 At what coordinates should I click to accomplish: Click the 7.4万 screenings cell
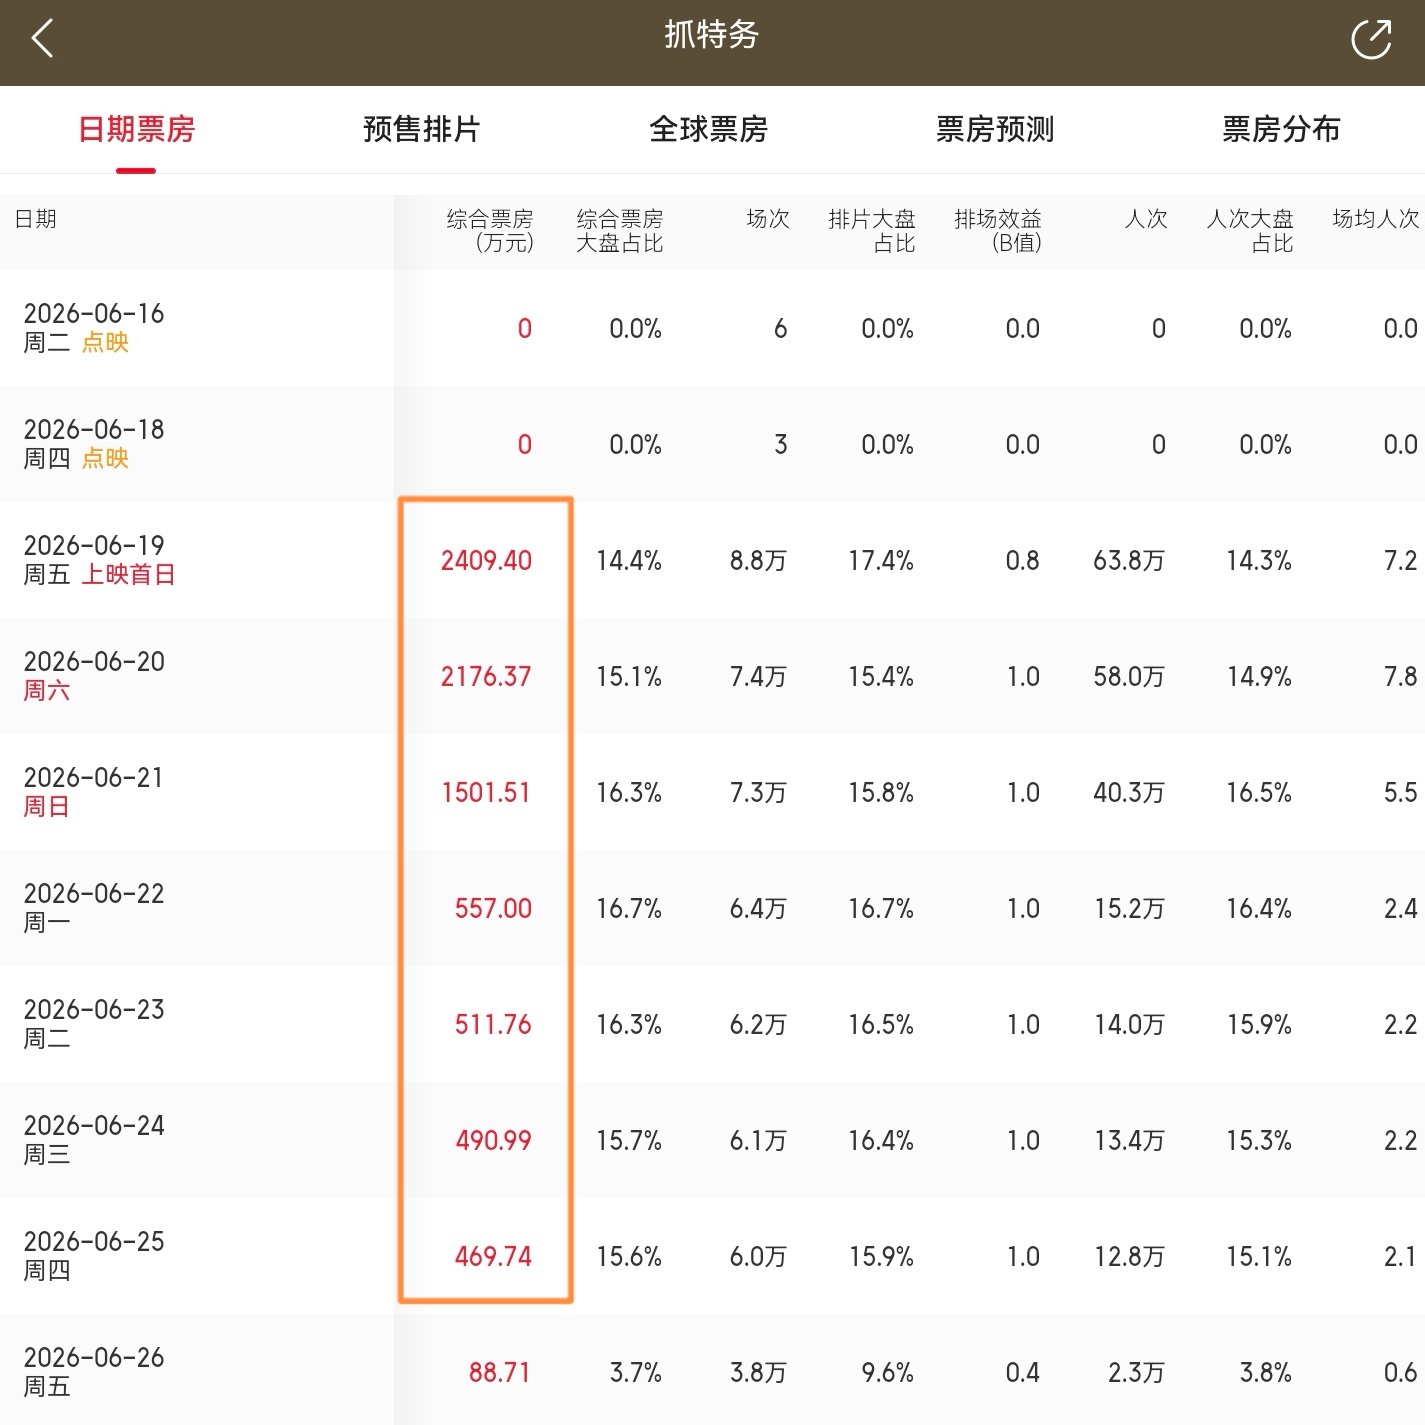[x=758, y=676]
